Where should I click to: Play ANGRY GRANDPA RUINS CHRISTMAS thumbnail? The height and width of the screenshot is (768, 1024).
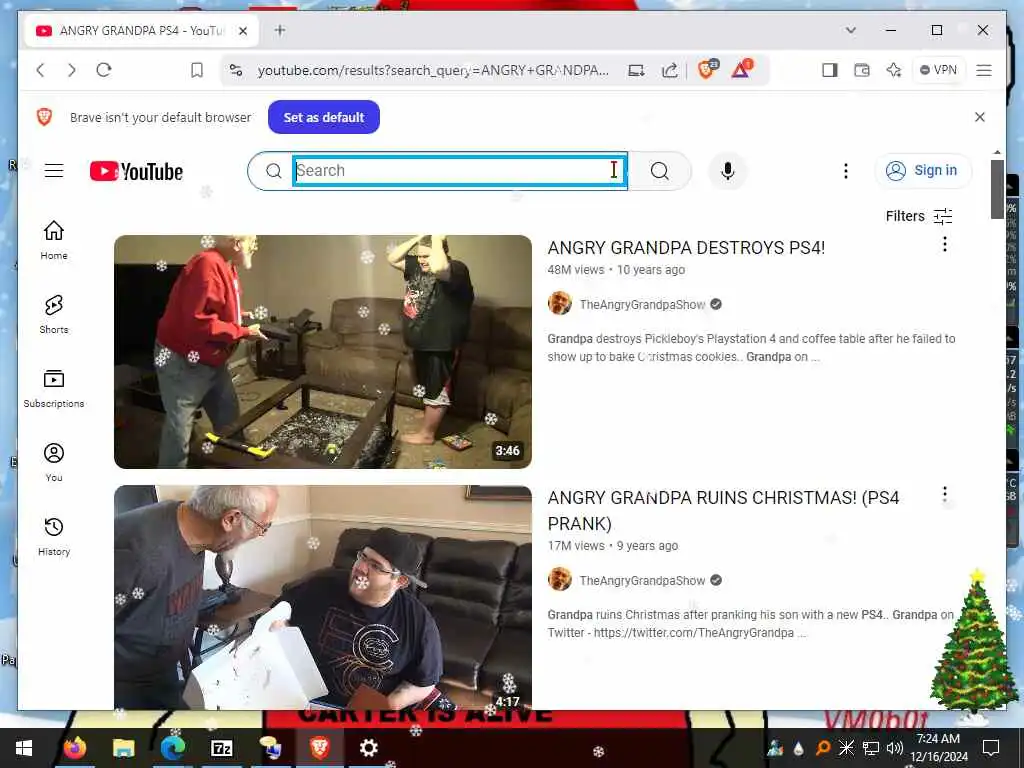tap(323, 598)
